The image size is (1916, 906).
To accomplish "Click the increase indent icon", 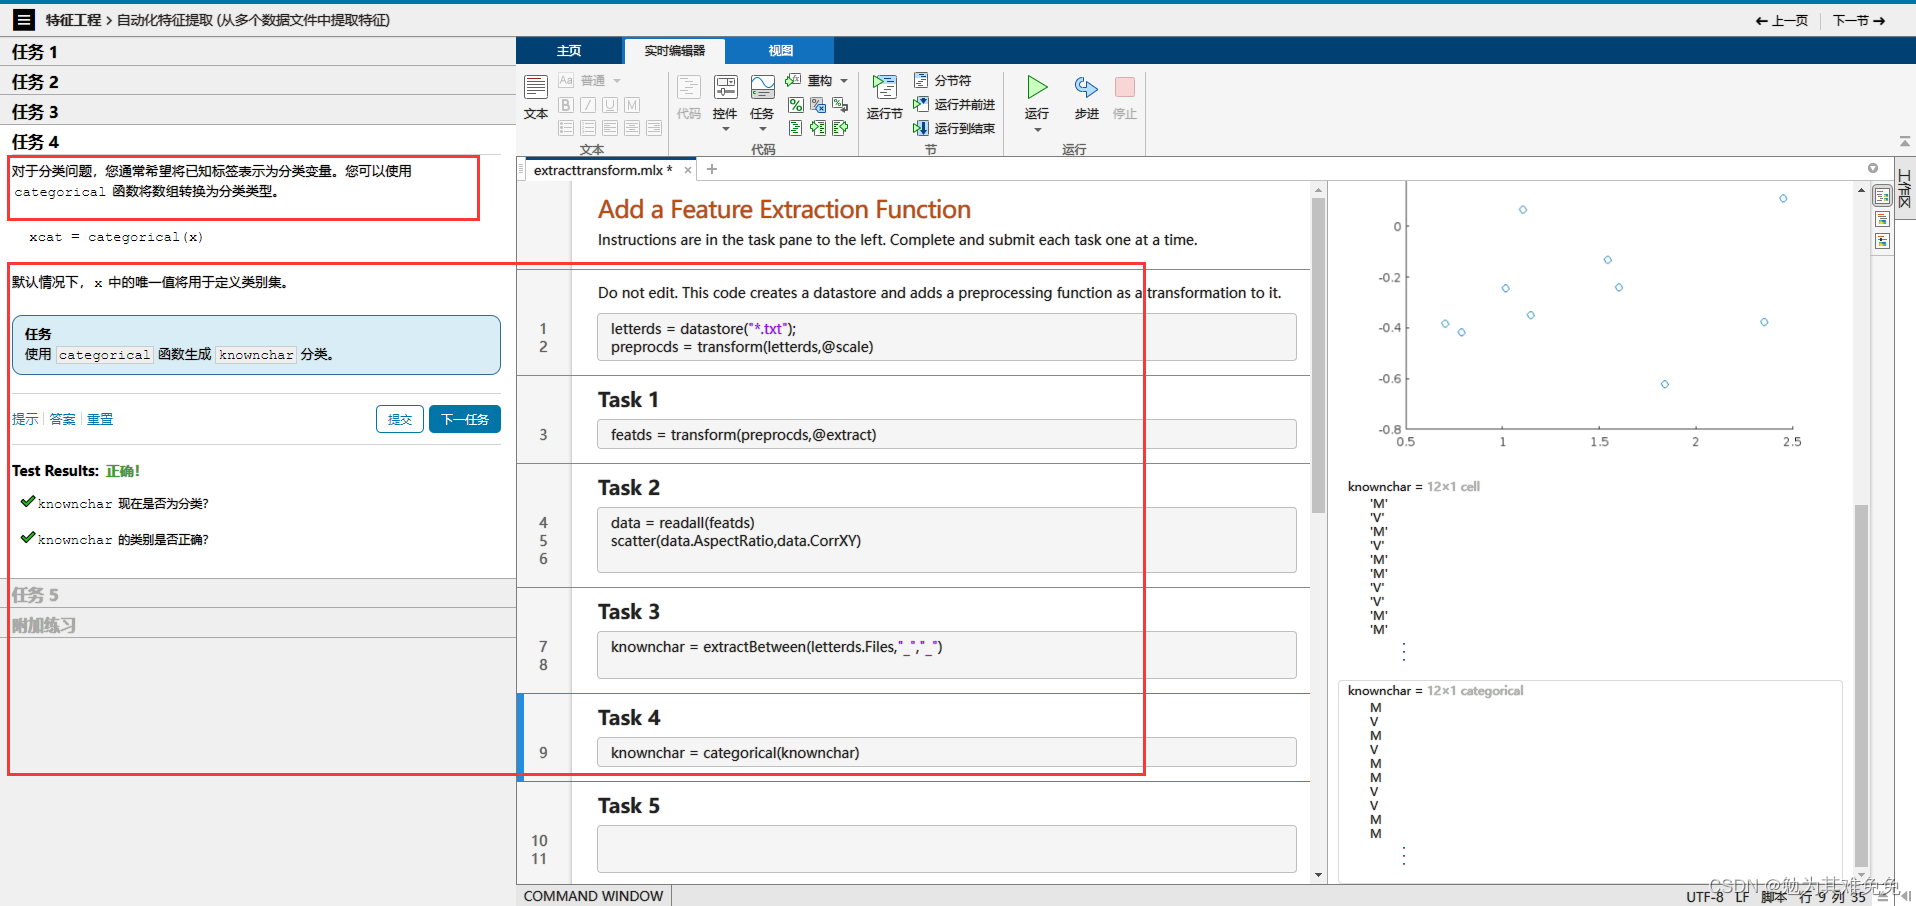I will (817, 128).
